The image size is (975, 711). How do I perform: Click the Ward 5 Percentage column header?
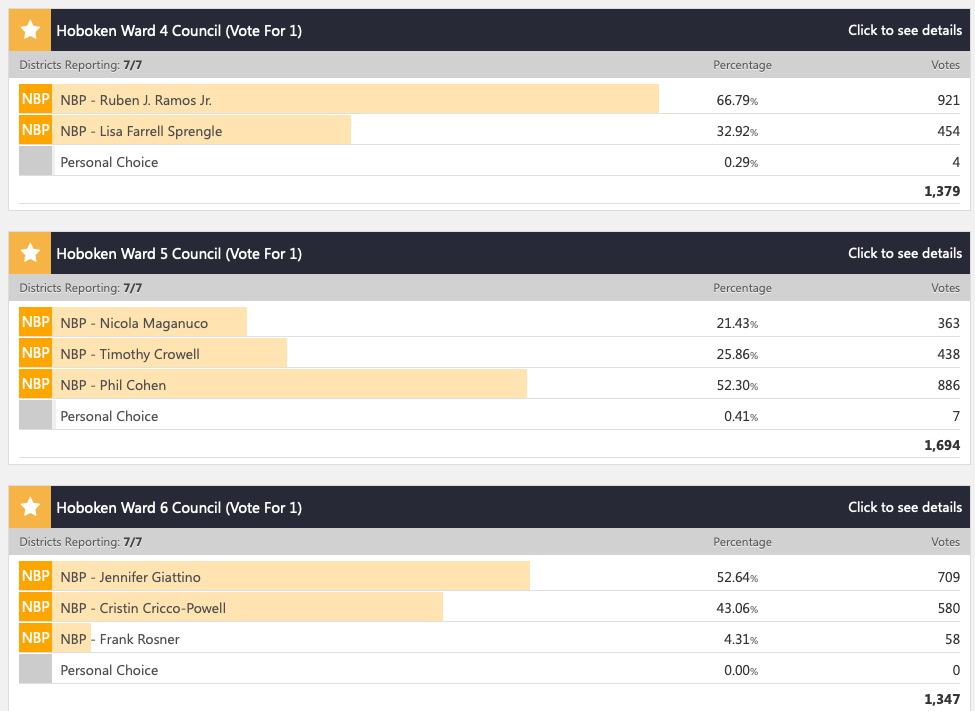pyautogui.click(x=742, y=288)
